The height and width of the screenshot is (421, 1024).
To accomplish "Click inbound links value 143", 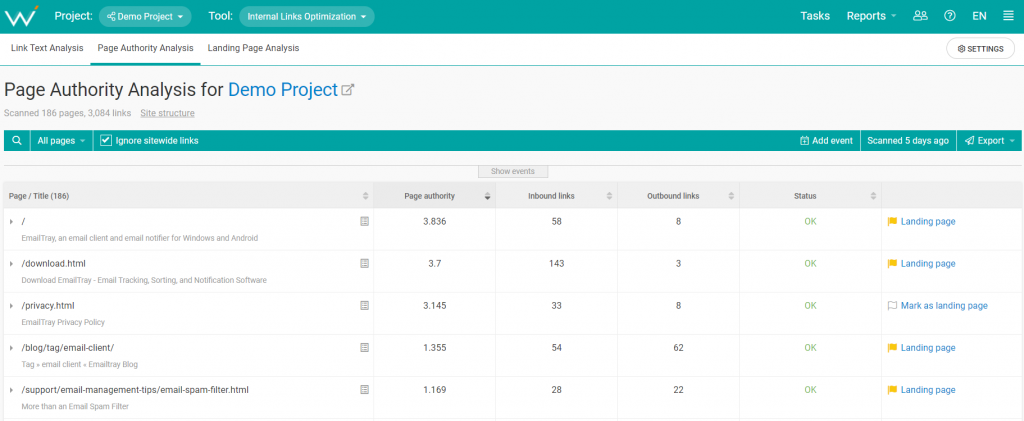I will (x=556, y=264).
